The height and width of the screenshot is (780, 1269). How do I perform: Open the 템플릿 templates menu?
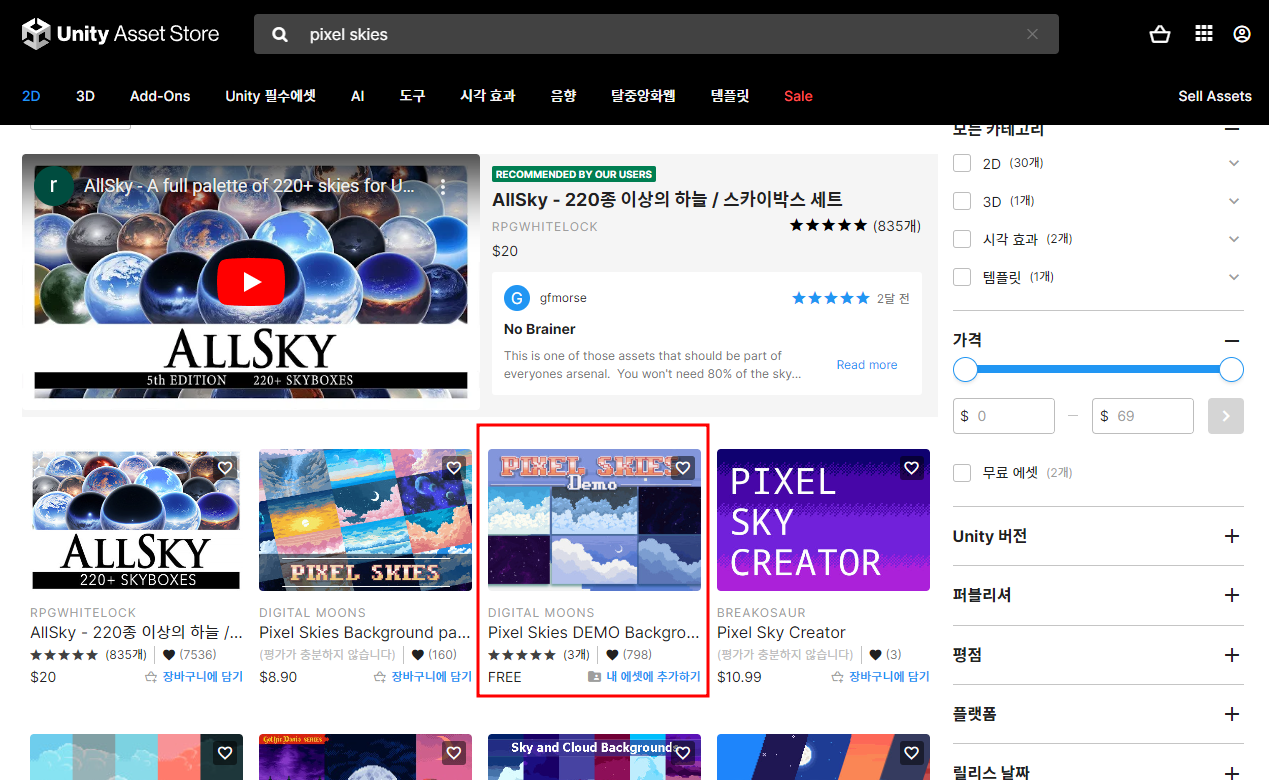tap(730, 96)
